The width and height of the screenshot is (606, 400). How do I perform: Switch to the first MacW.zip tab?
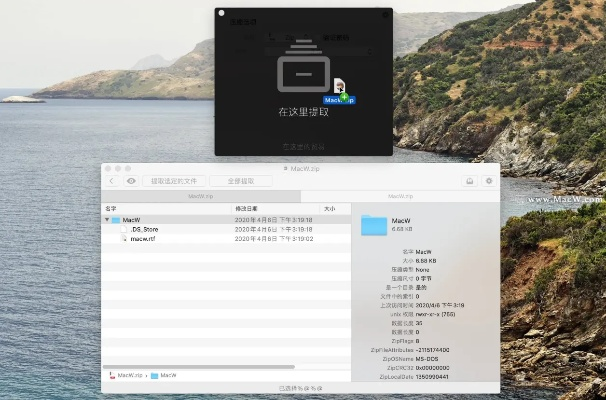(x=200, y=196)
